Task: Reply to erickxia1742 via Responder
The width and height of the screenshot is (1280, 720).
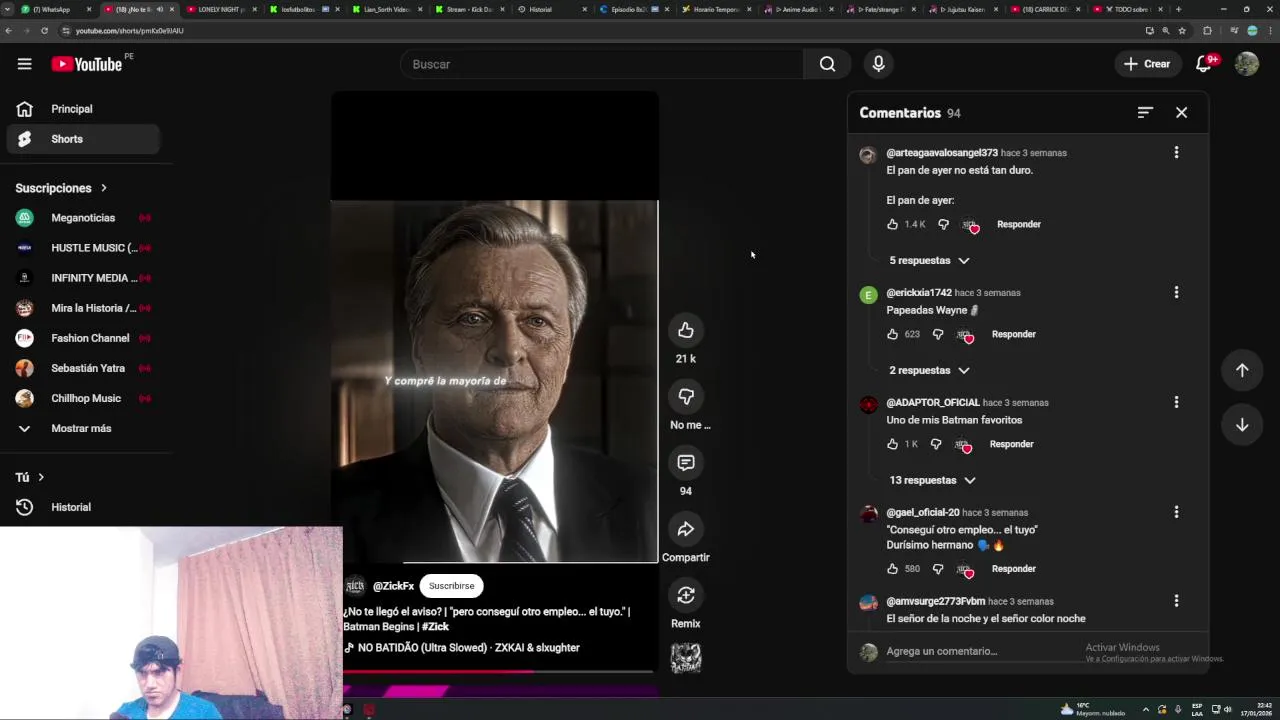Action: pos(1013,334)
